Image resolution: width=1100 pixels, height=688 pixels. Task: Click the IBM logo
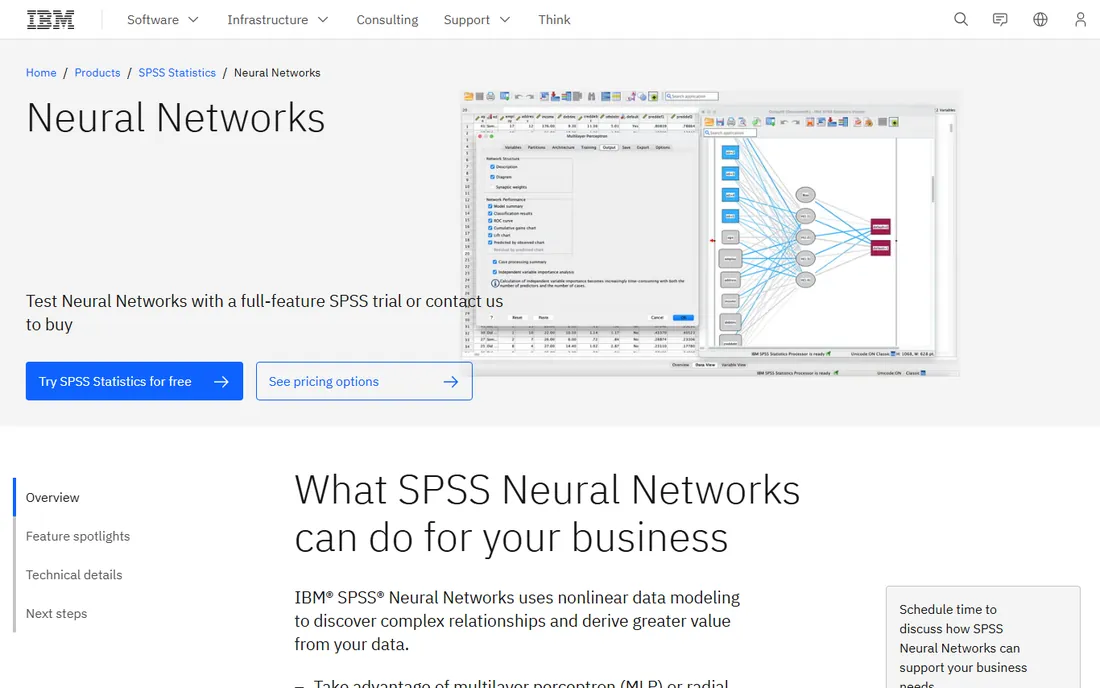click(51, 20)
